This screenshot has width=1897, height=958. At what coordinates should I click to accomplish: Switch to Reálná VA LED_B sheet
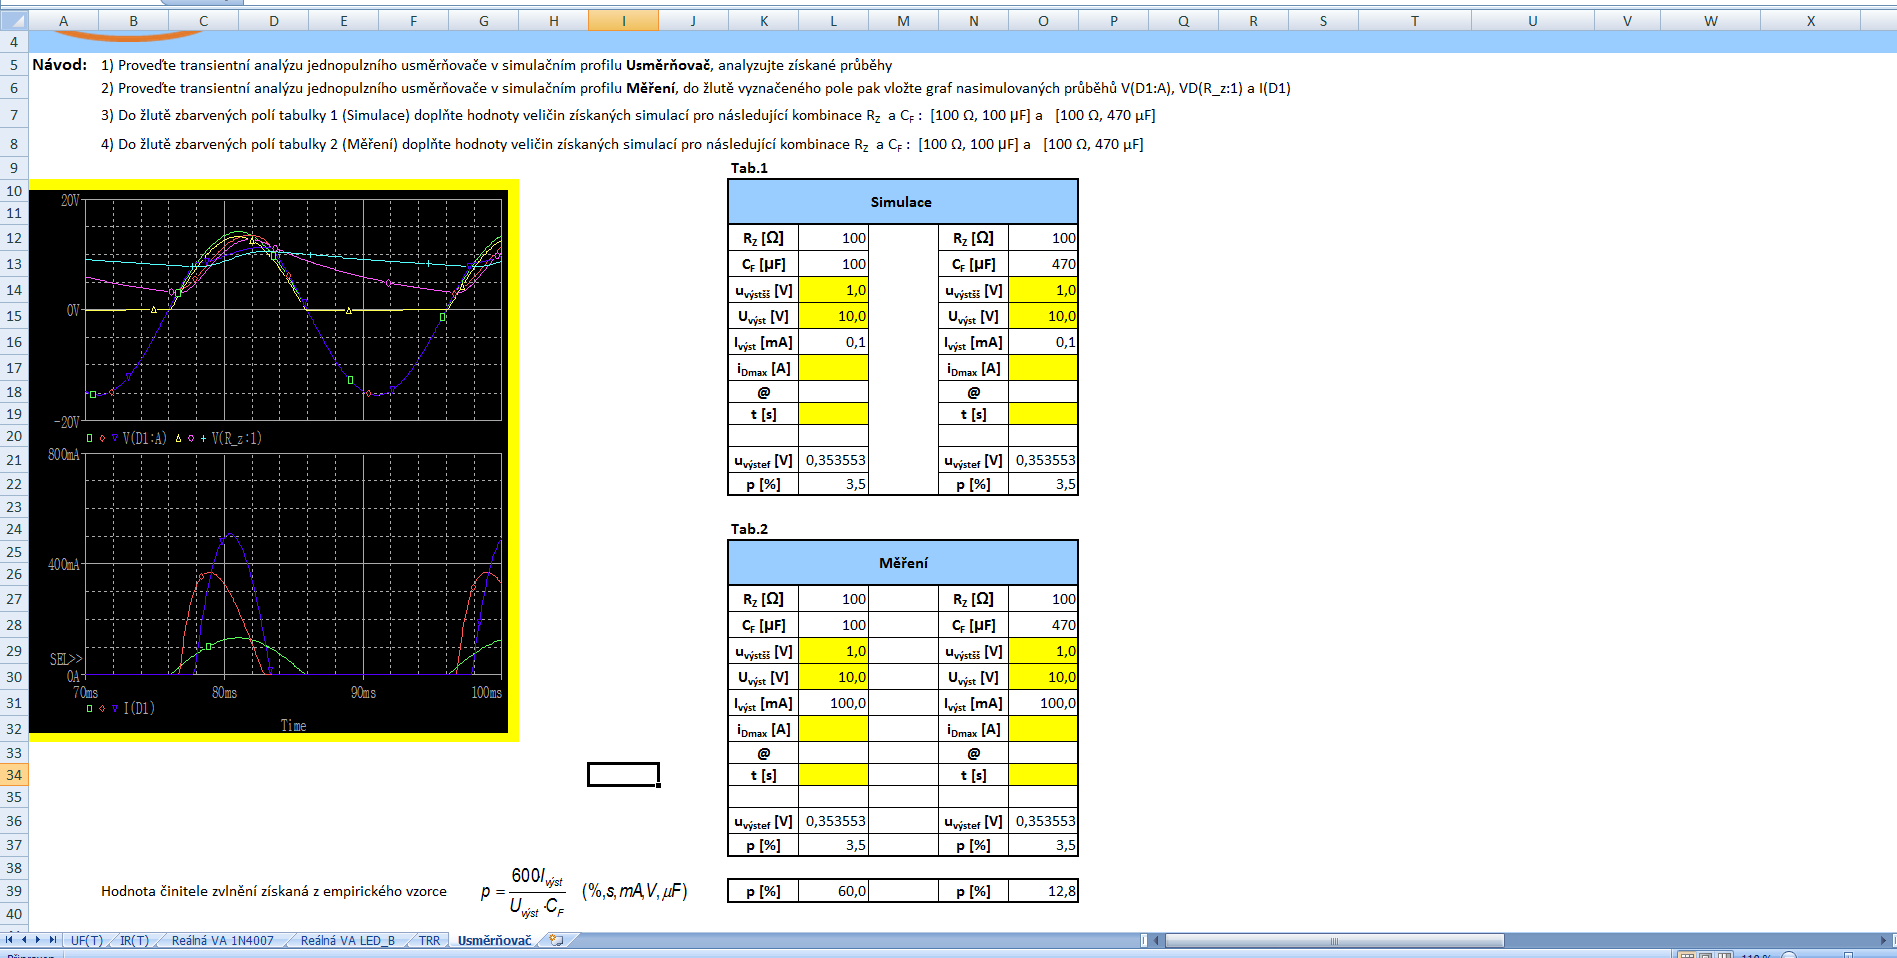(347, 941)
